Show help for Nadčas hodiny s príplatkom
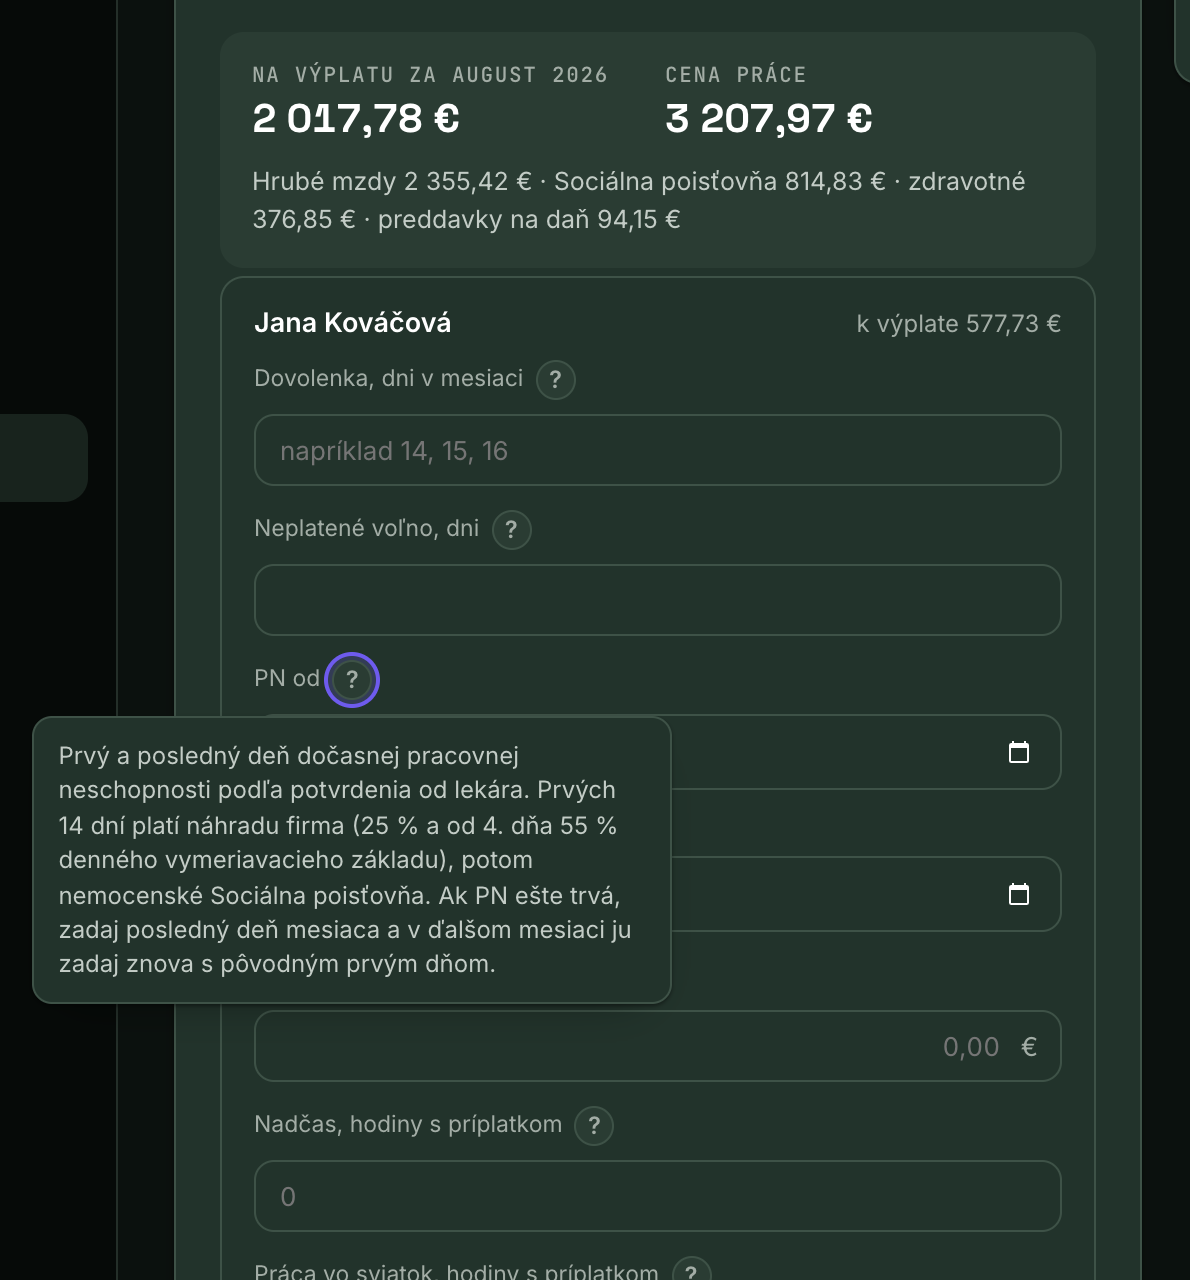This screenshot has width=1190, height=1280. tap(594, 1126)
